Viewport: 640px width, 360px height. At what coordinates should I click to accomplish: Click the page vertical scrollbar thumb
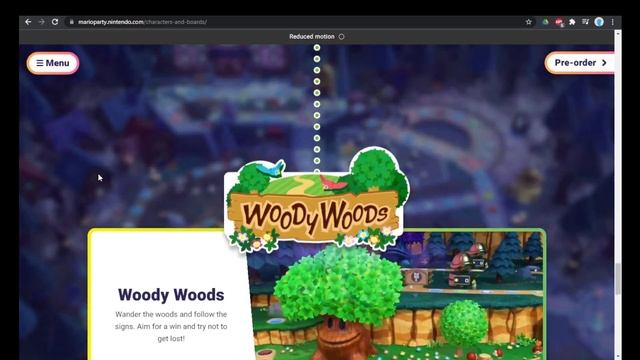coord(618,279)
